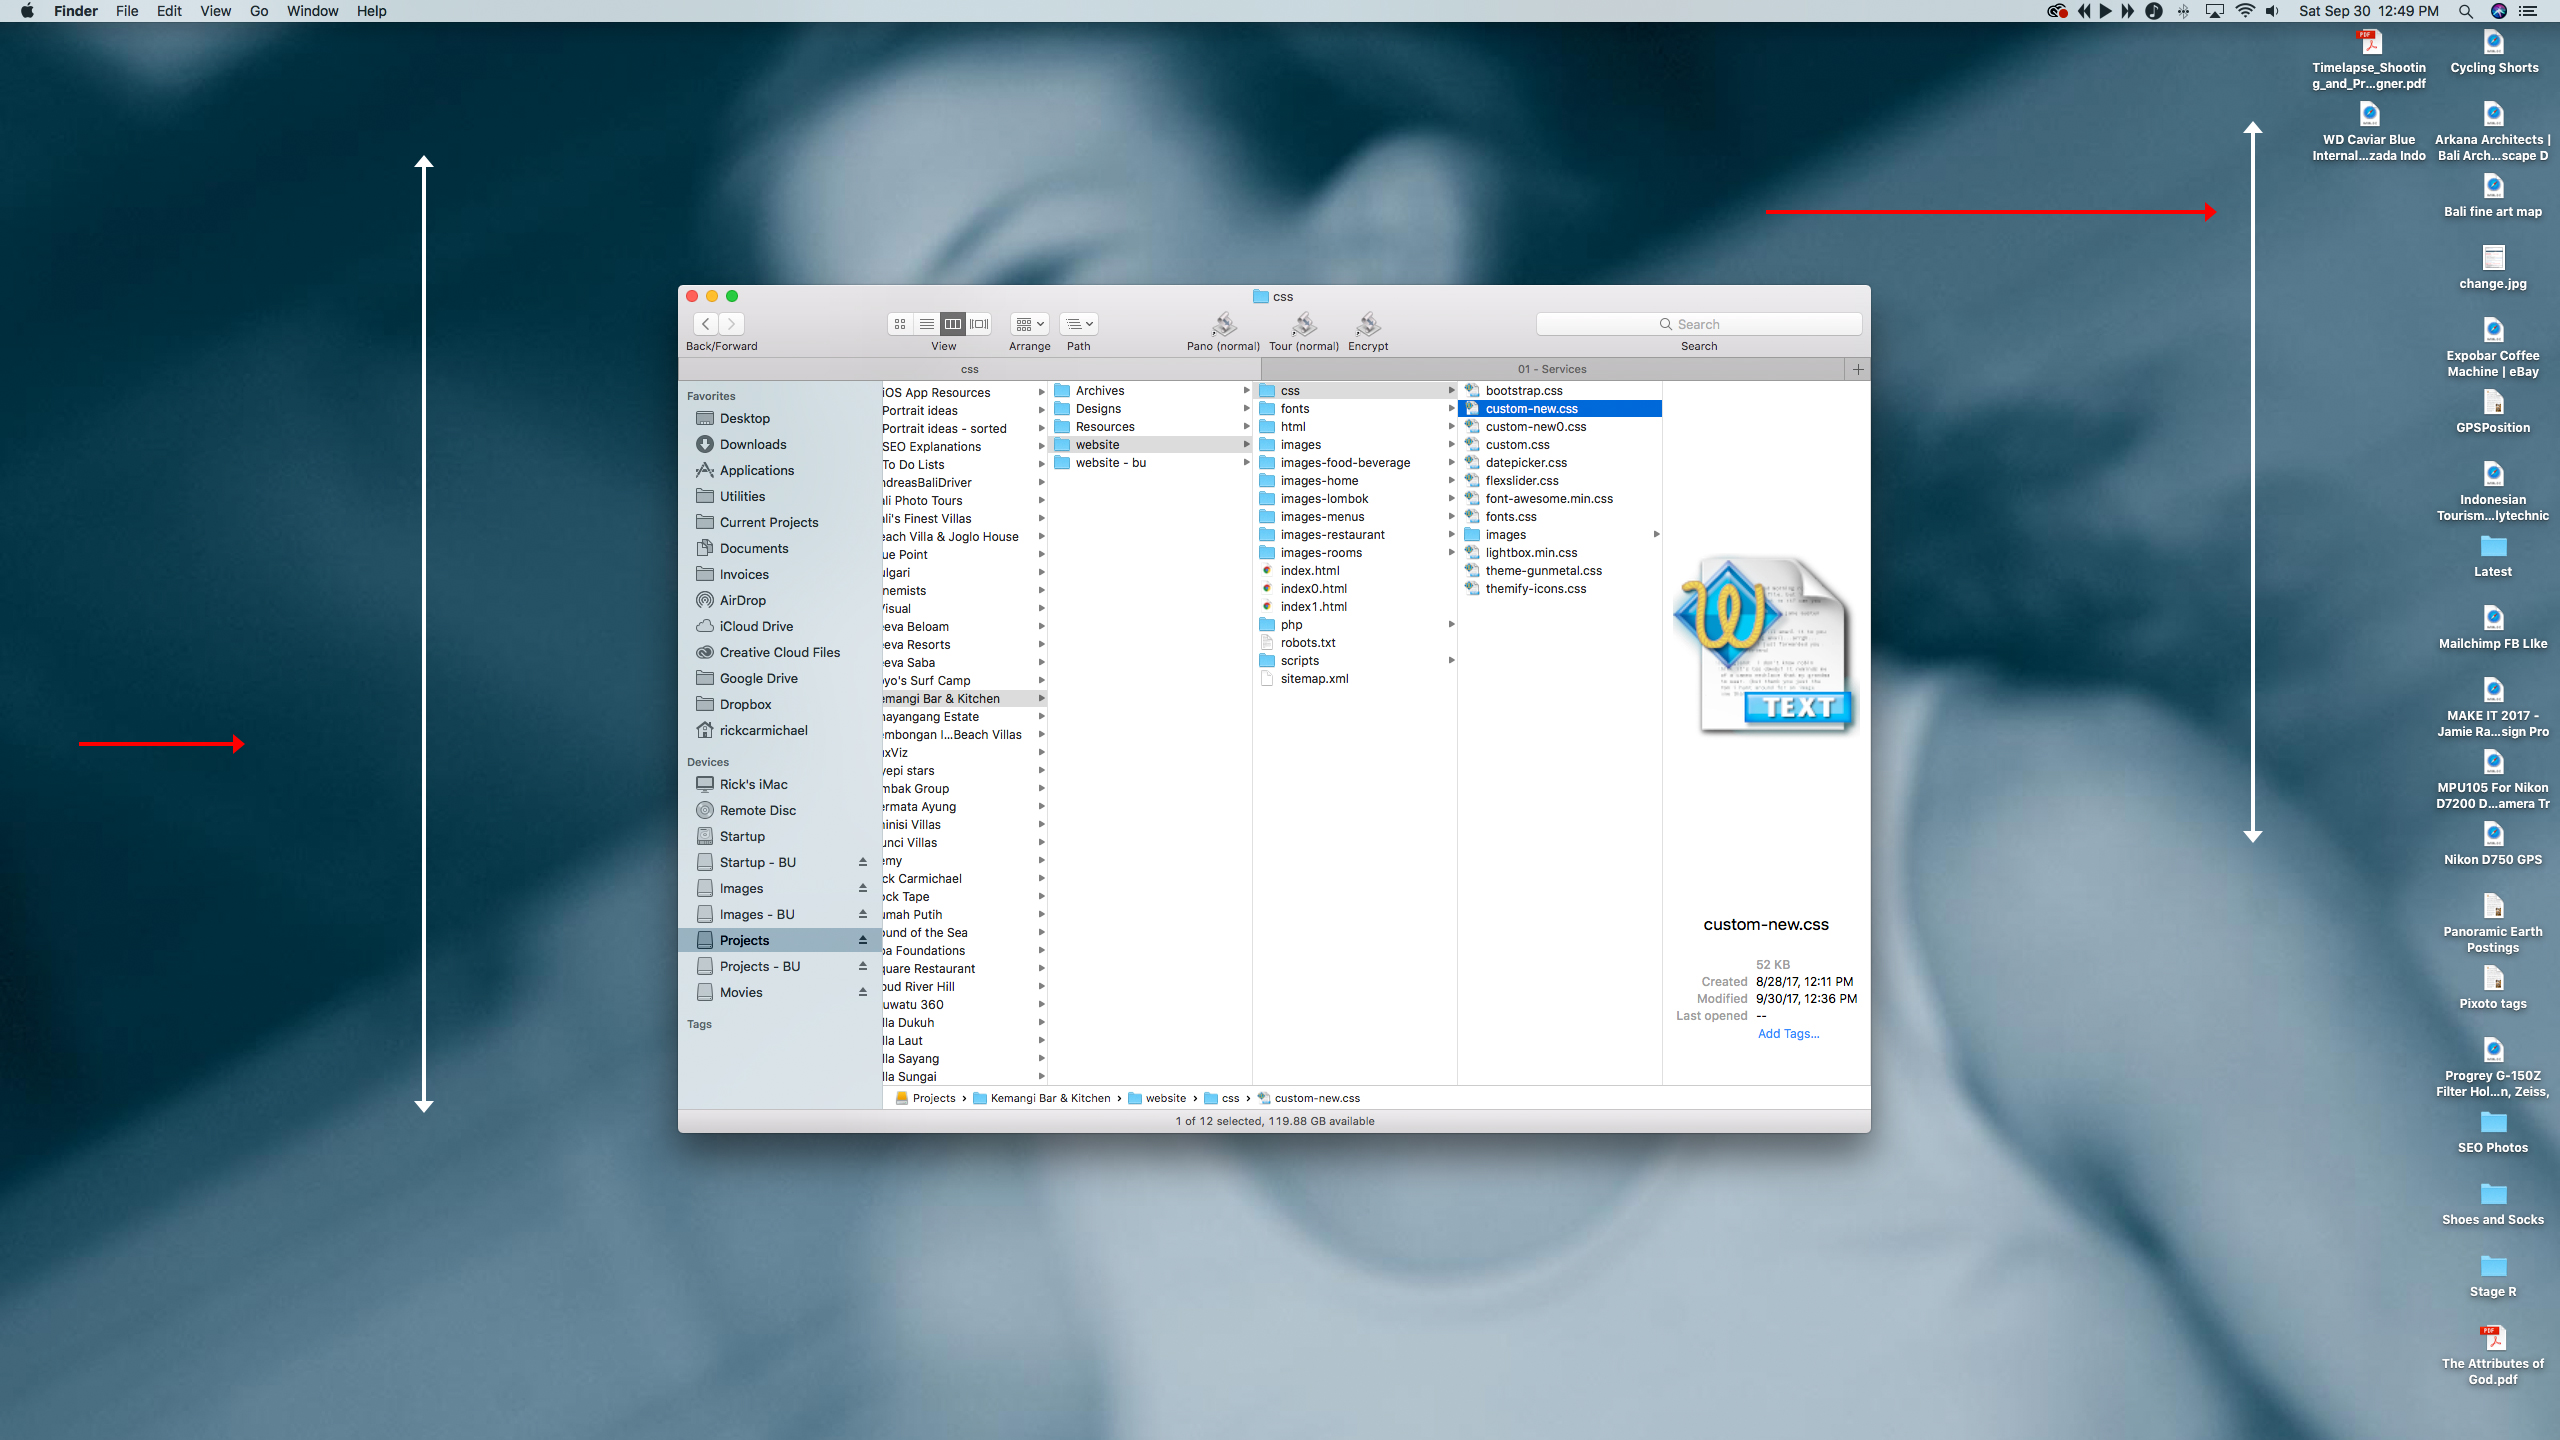Open the Arrange dropdown

1029,324
